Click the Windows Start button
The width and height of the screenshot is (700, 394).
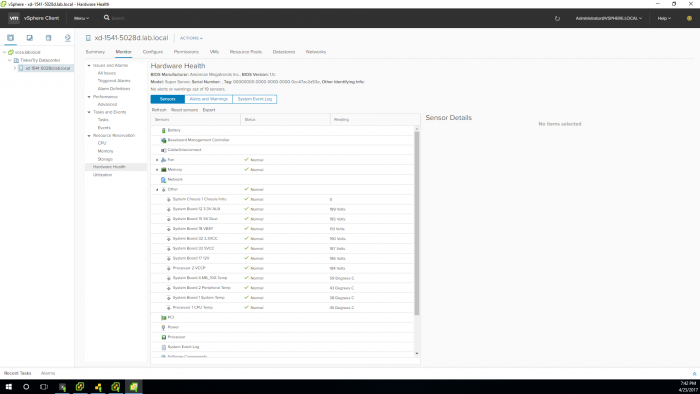click(x=8, y=387)
